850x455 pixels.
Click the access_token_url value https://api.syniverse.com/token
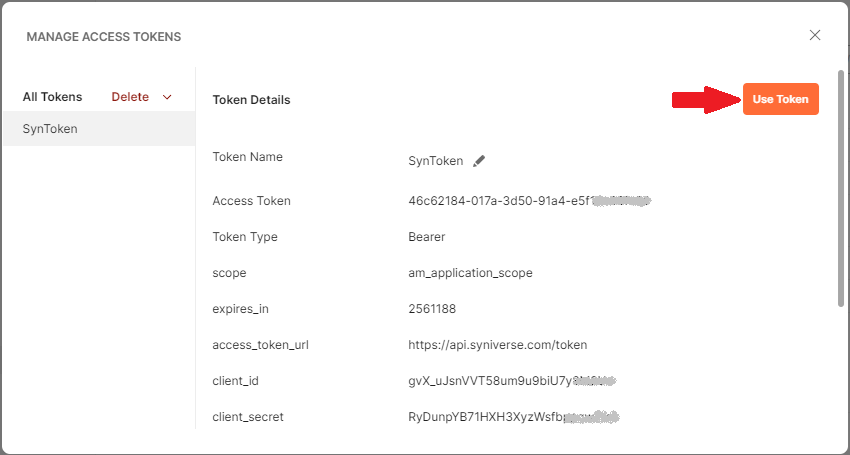(497, 345)
